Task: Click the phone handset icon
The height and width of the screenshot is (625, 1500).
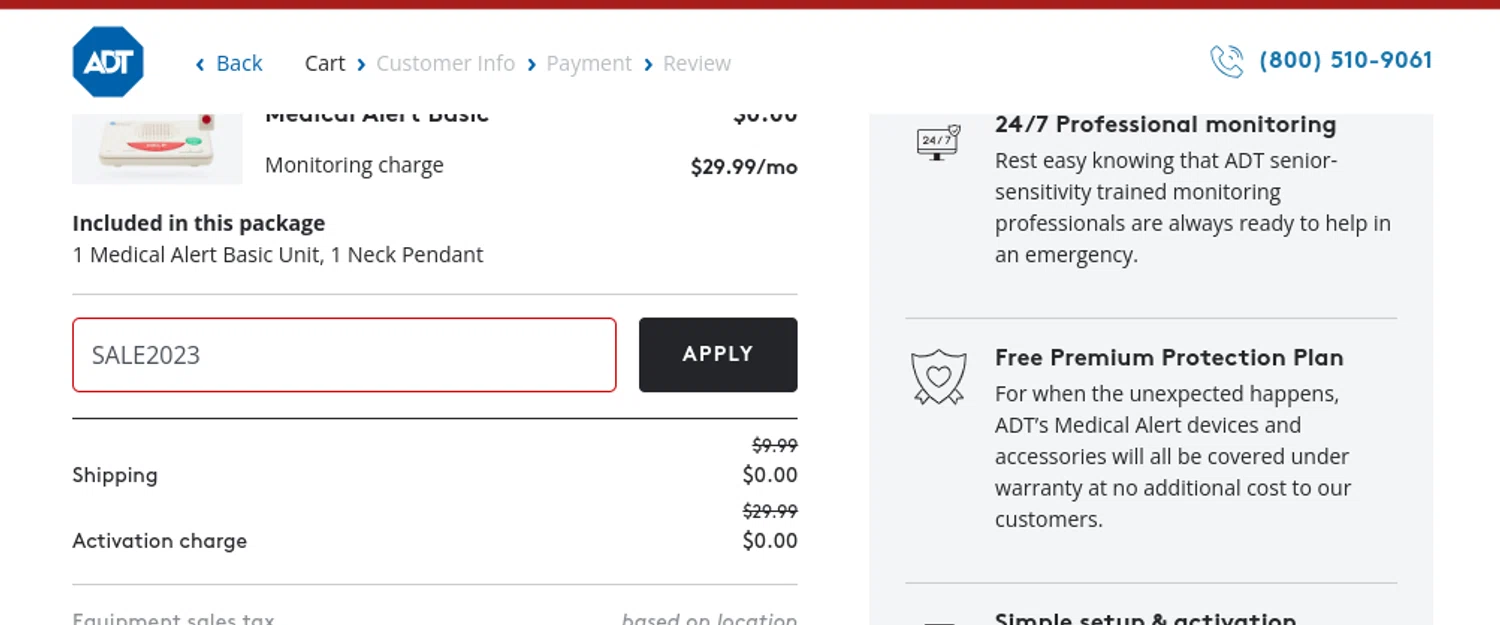Action: coord(1226,61)
